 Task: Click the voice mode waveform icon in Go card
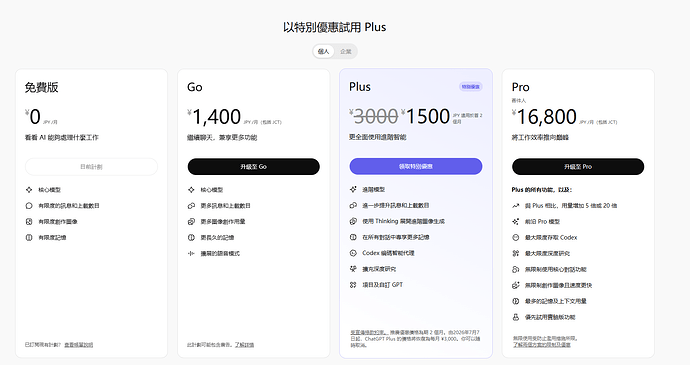[x=191, y=253]
